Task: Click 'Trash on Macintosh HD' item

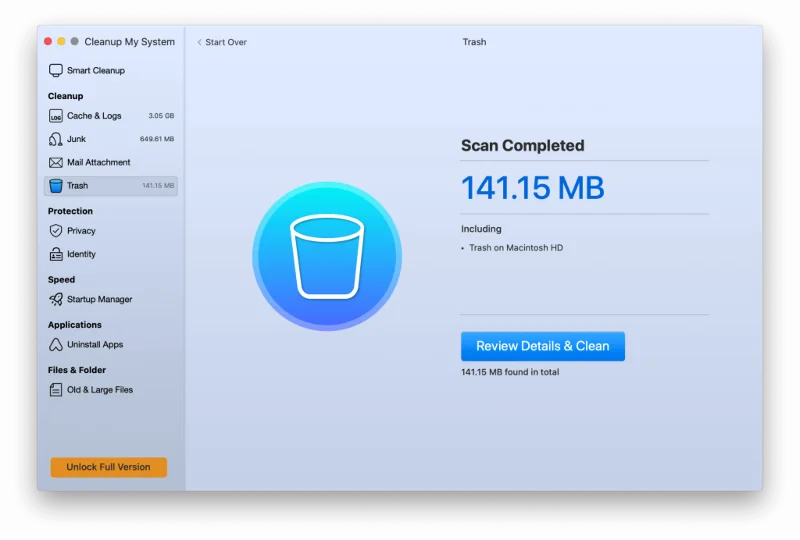Action: (516, 248)
